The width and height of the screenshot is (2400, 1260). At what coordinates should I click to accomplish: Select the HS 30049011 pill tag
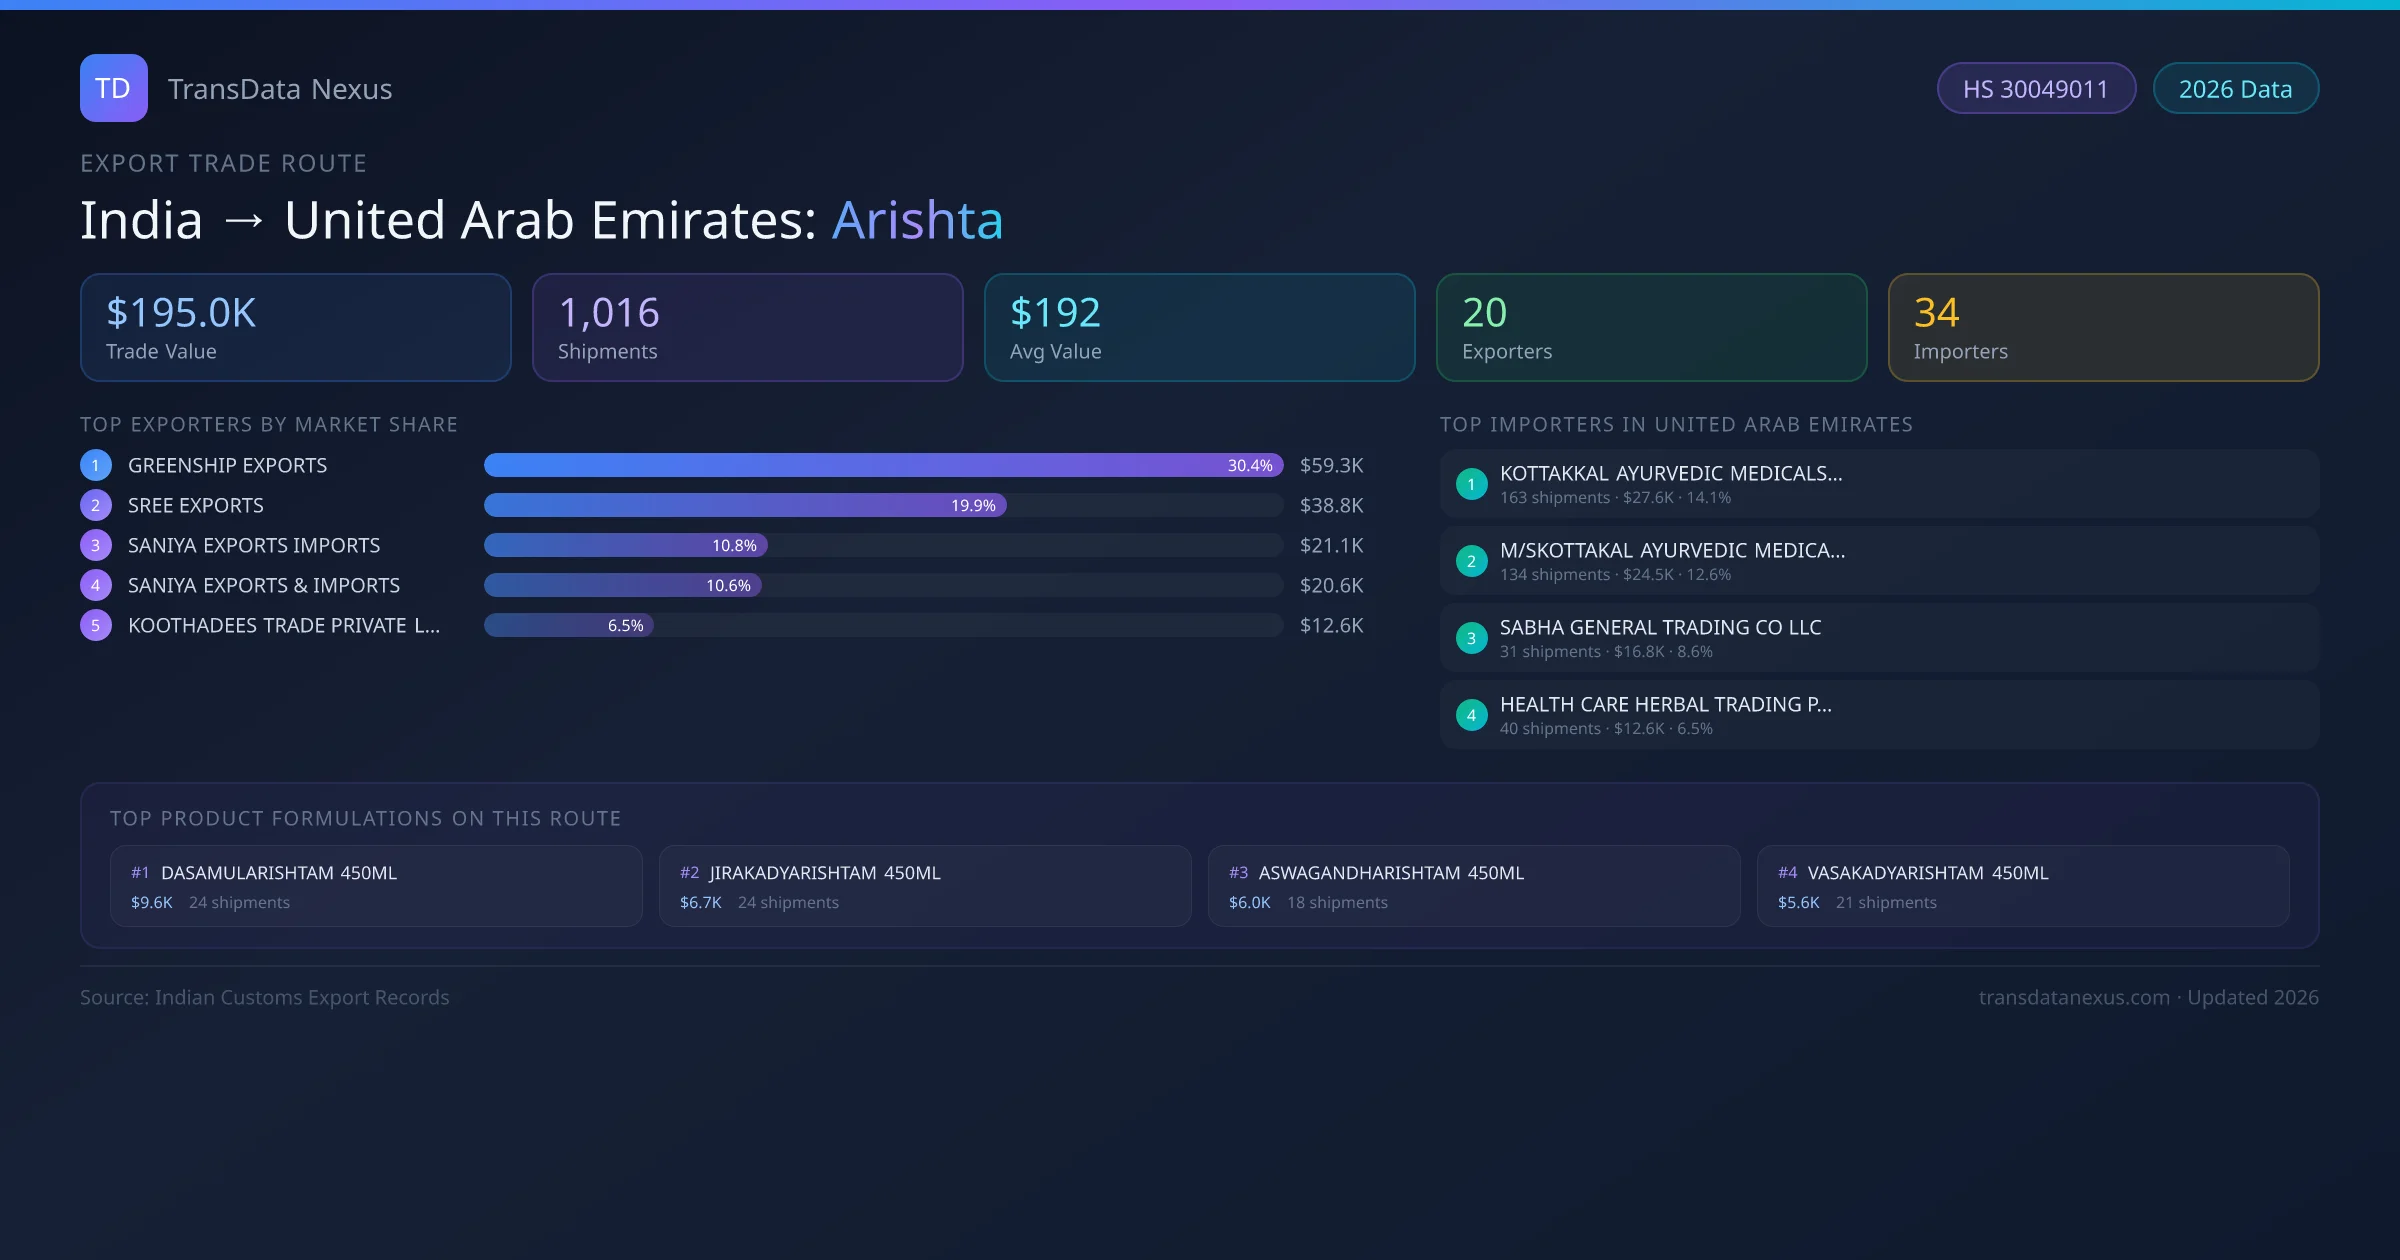(2035, 89)
